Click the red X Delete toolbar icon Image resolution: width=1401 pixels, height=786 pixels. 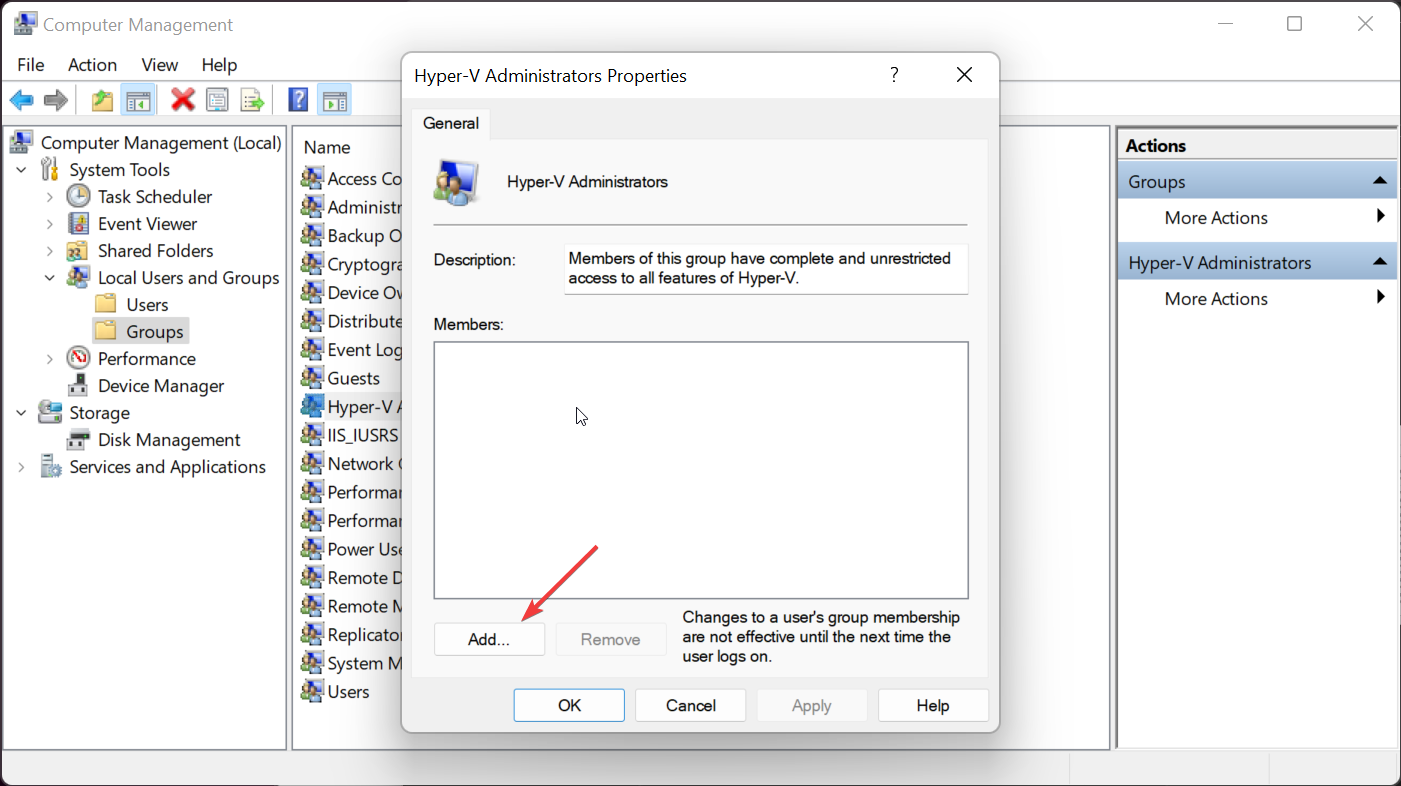tap(183, 100)
